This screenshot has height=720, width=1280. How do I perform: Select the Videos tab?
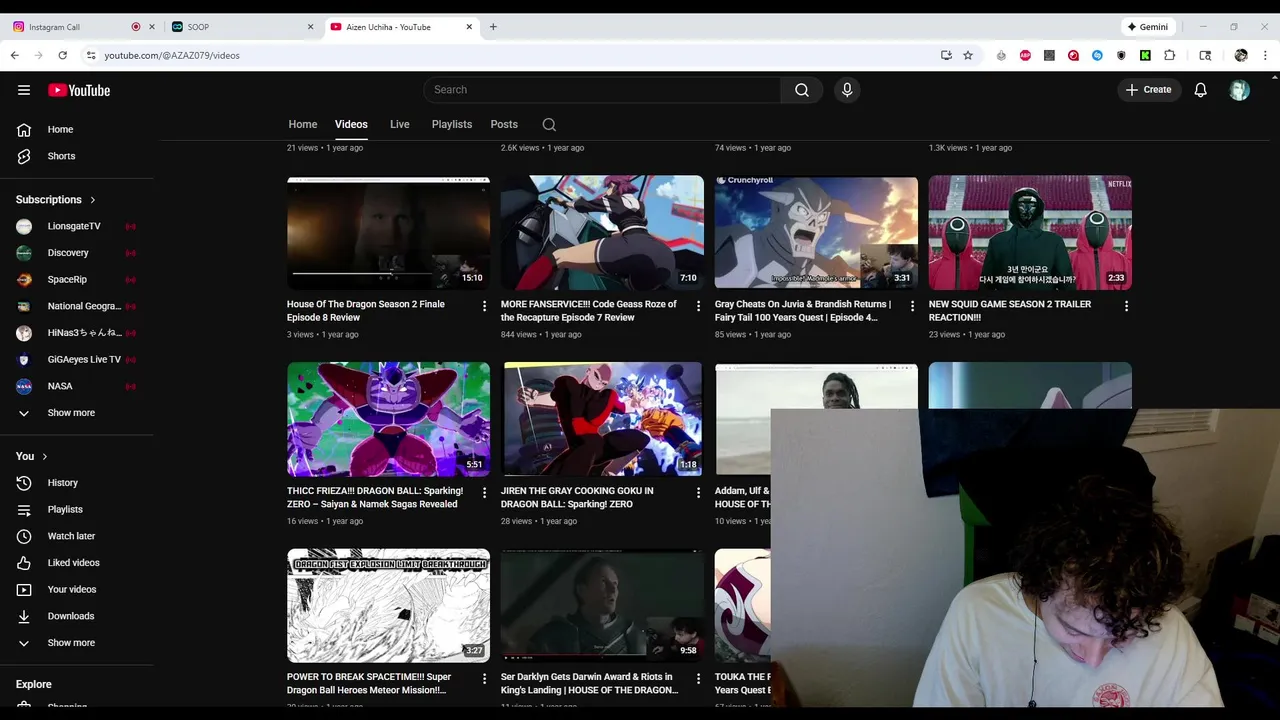point(351,124)
